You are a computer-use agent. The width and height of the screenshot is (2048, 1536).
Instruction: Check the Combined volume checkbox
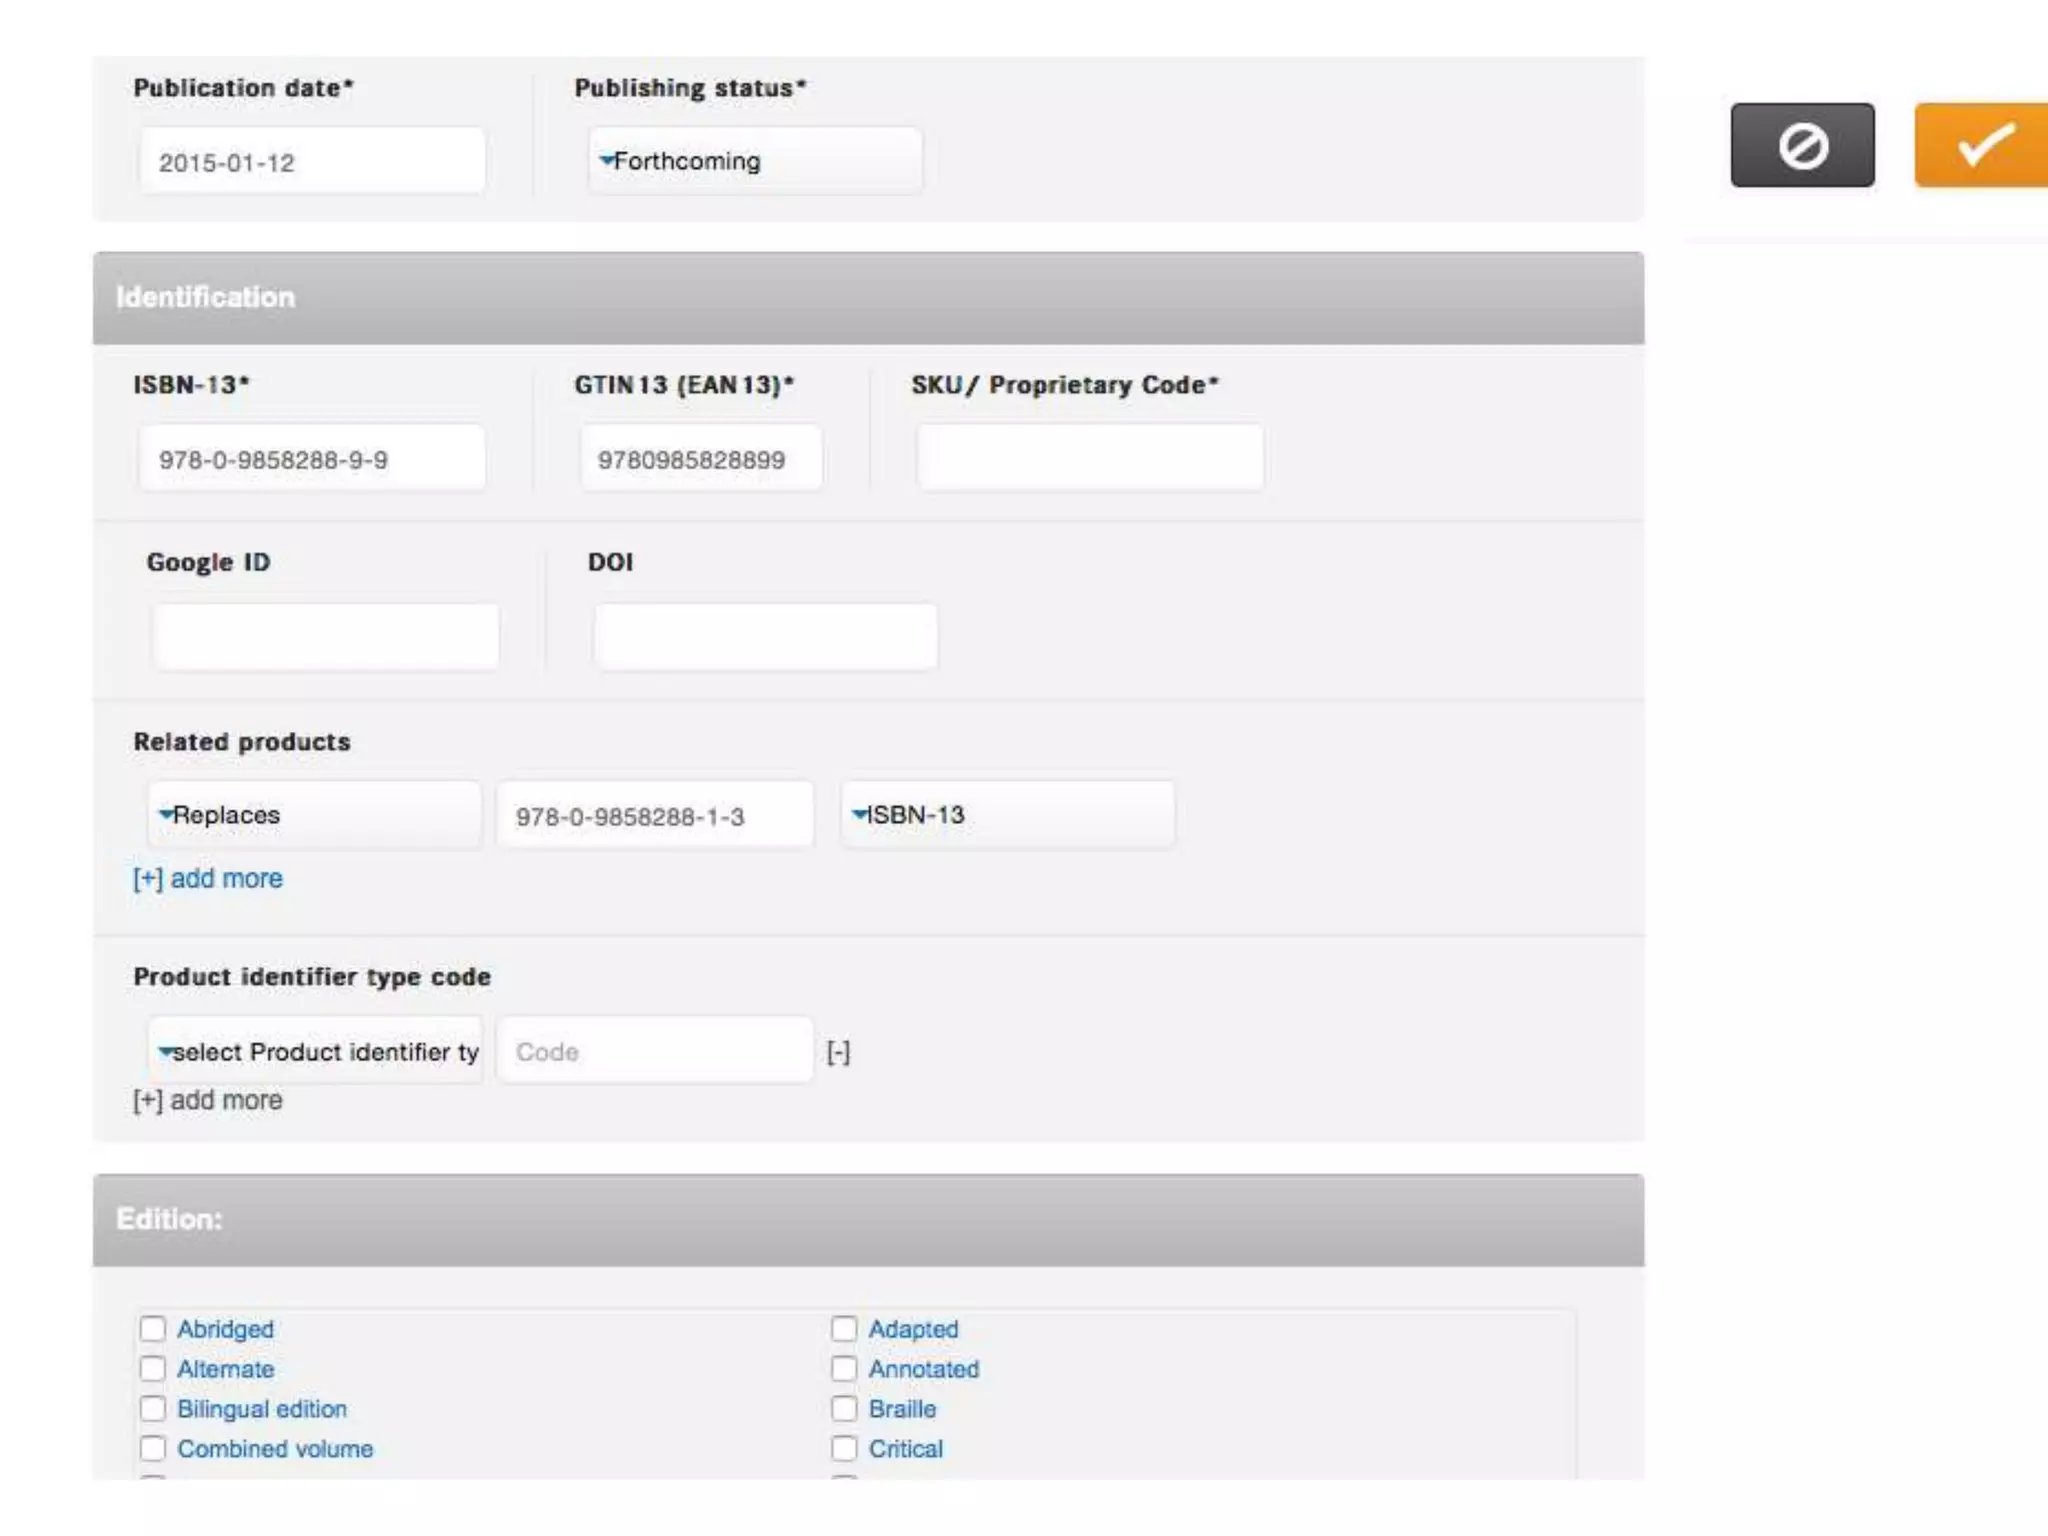tap(153, 1448)
